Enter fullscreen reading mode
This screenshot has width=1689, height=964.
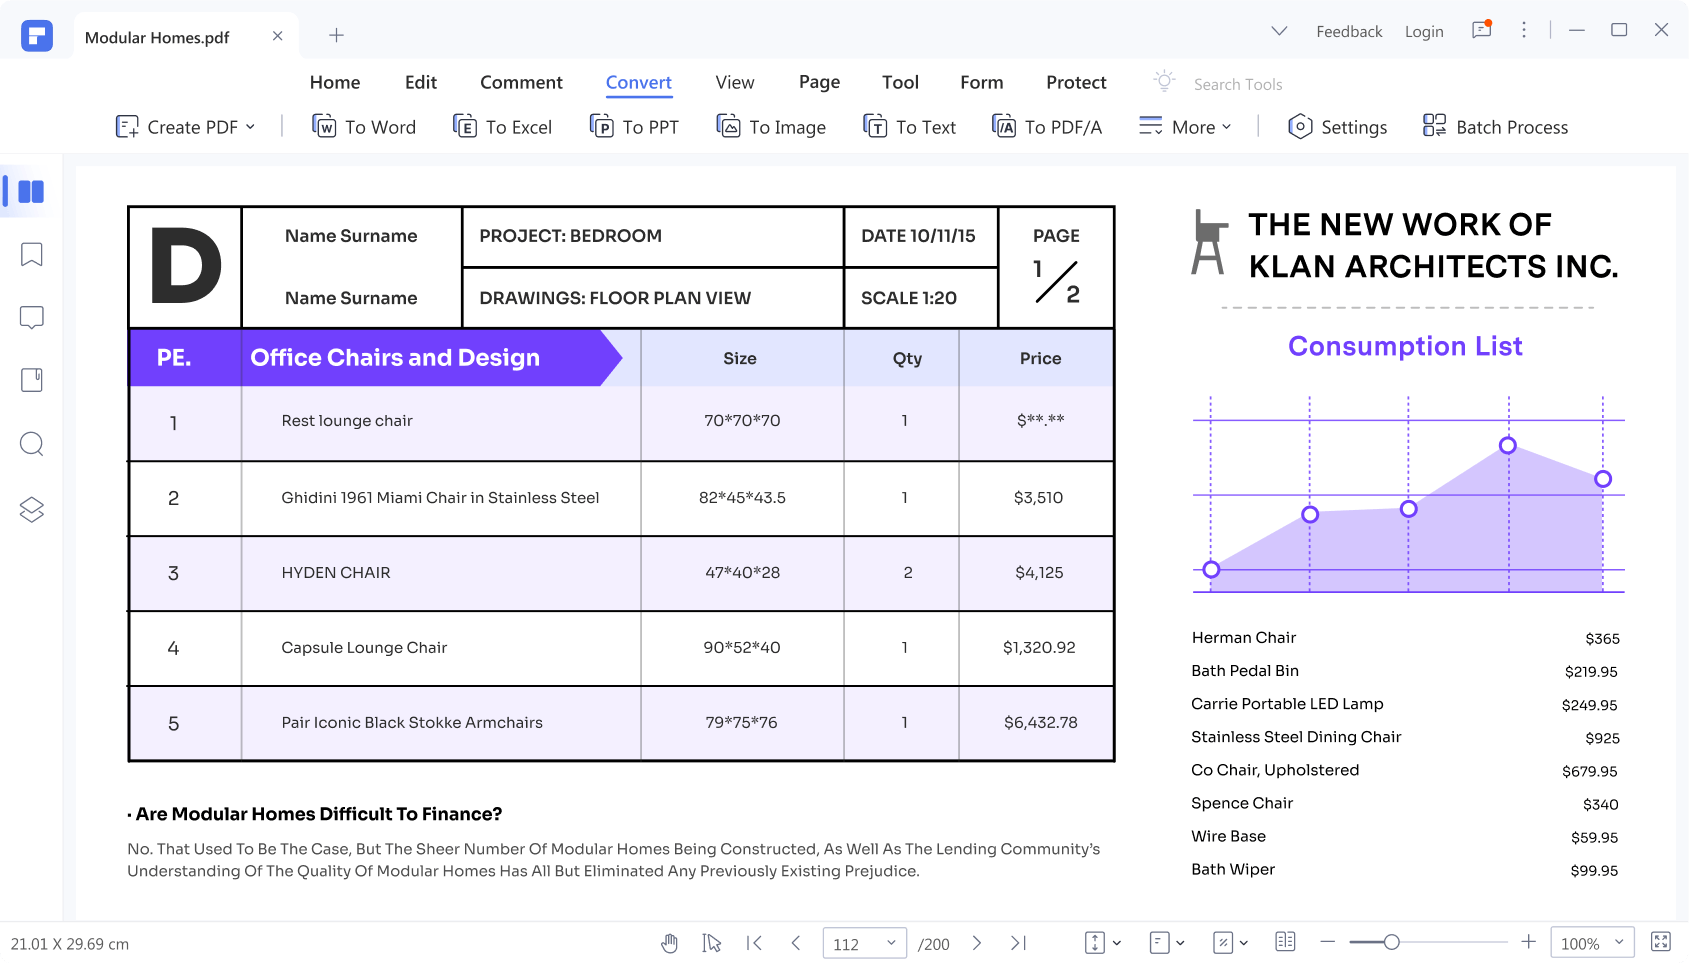coord(1661,941)
